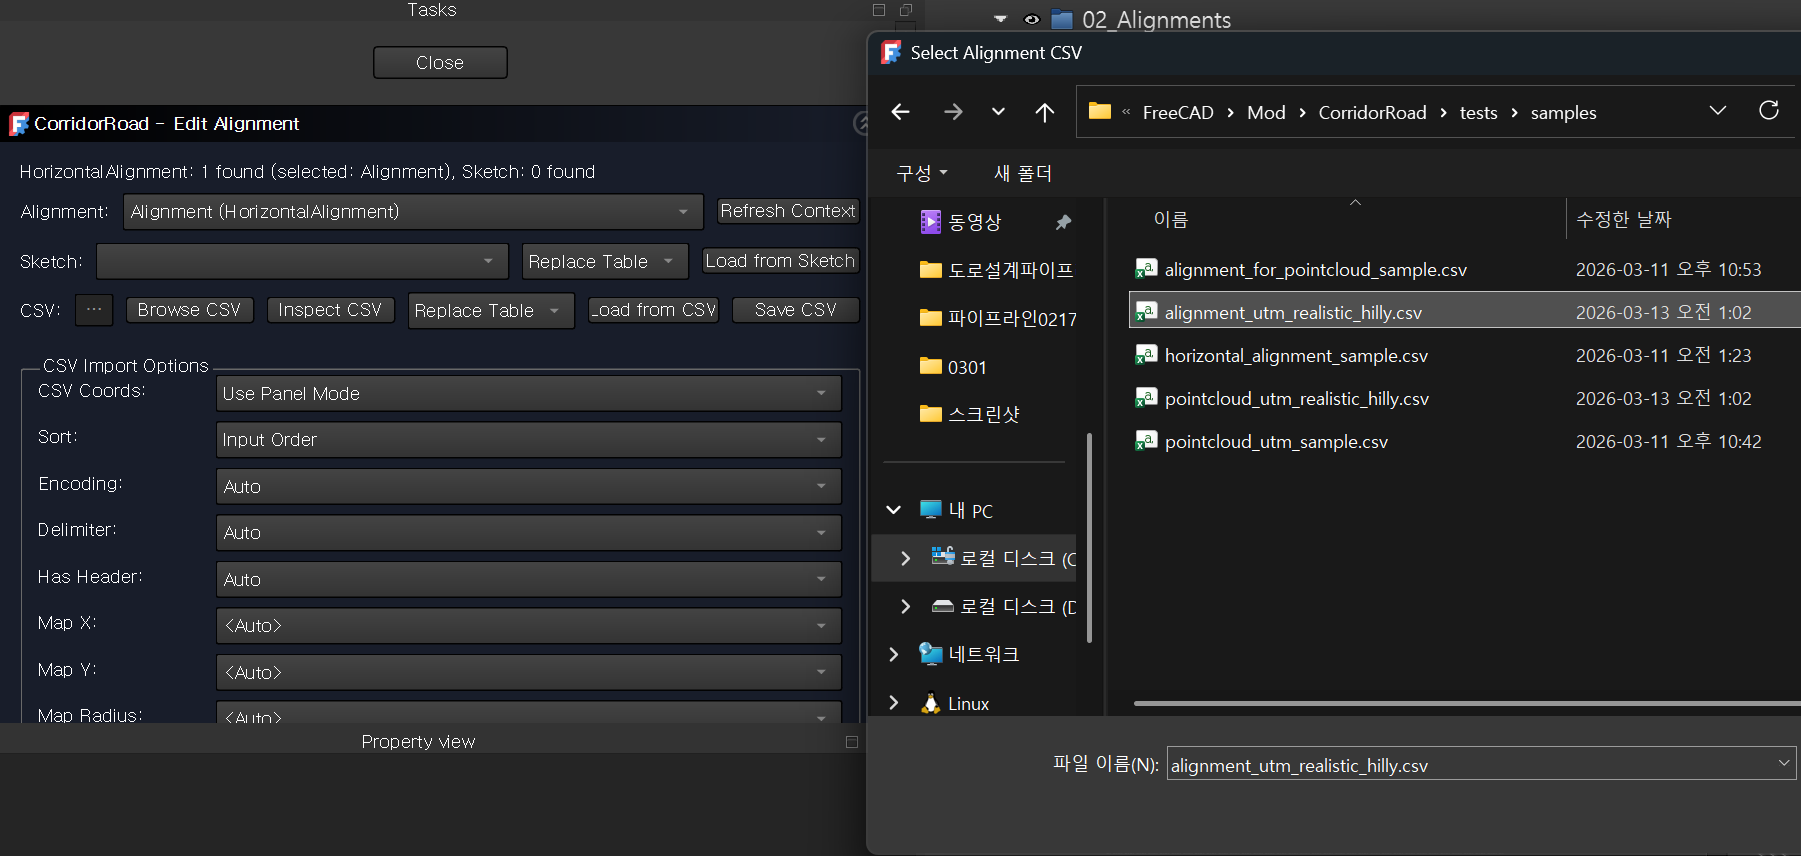Image resolution: width=1801 pixels, height=856 pixels.
Task: Open 스크린샷 folder in sidebar
Action: [x=969, y=414]
